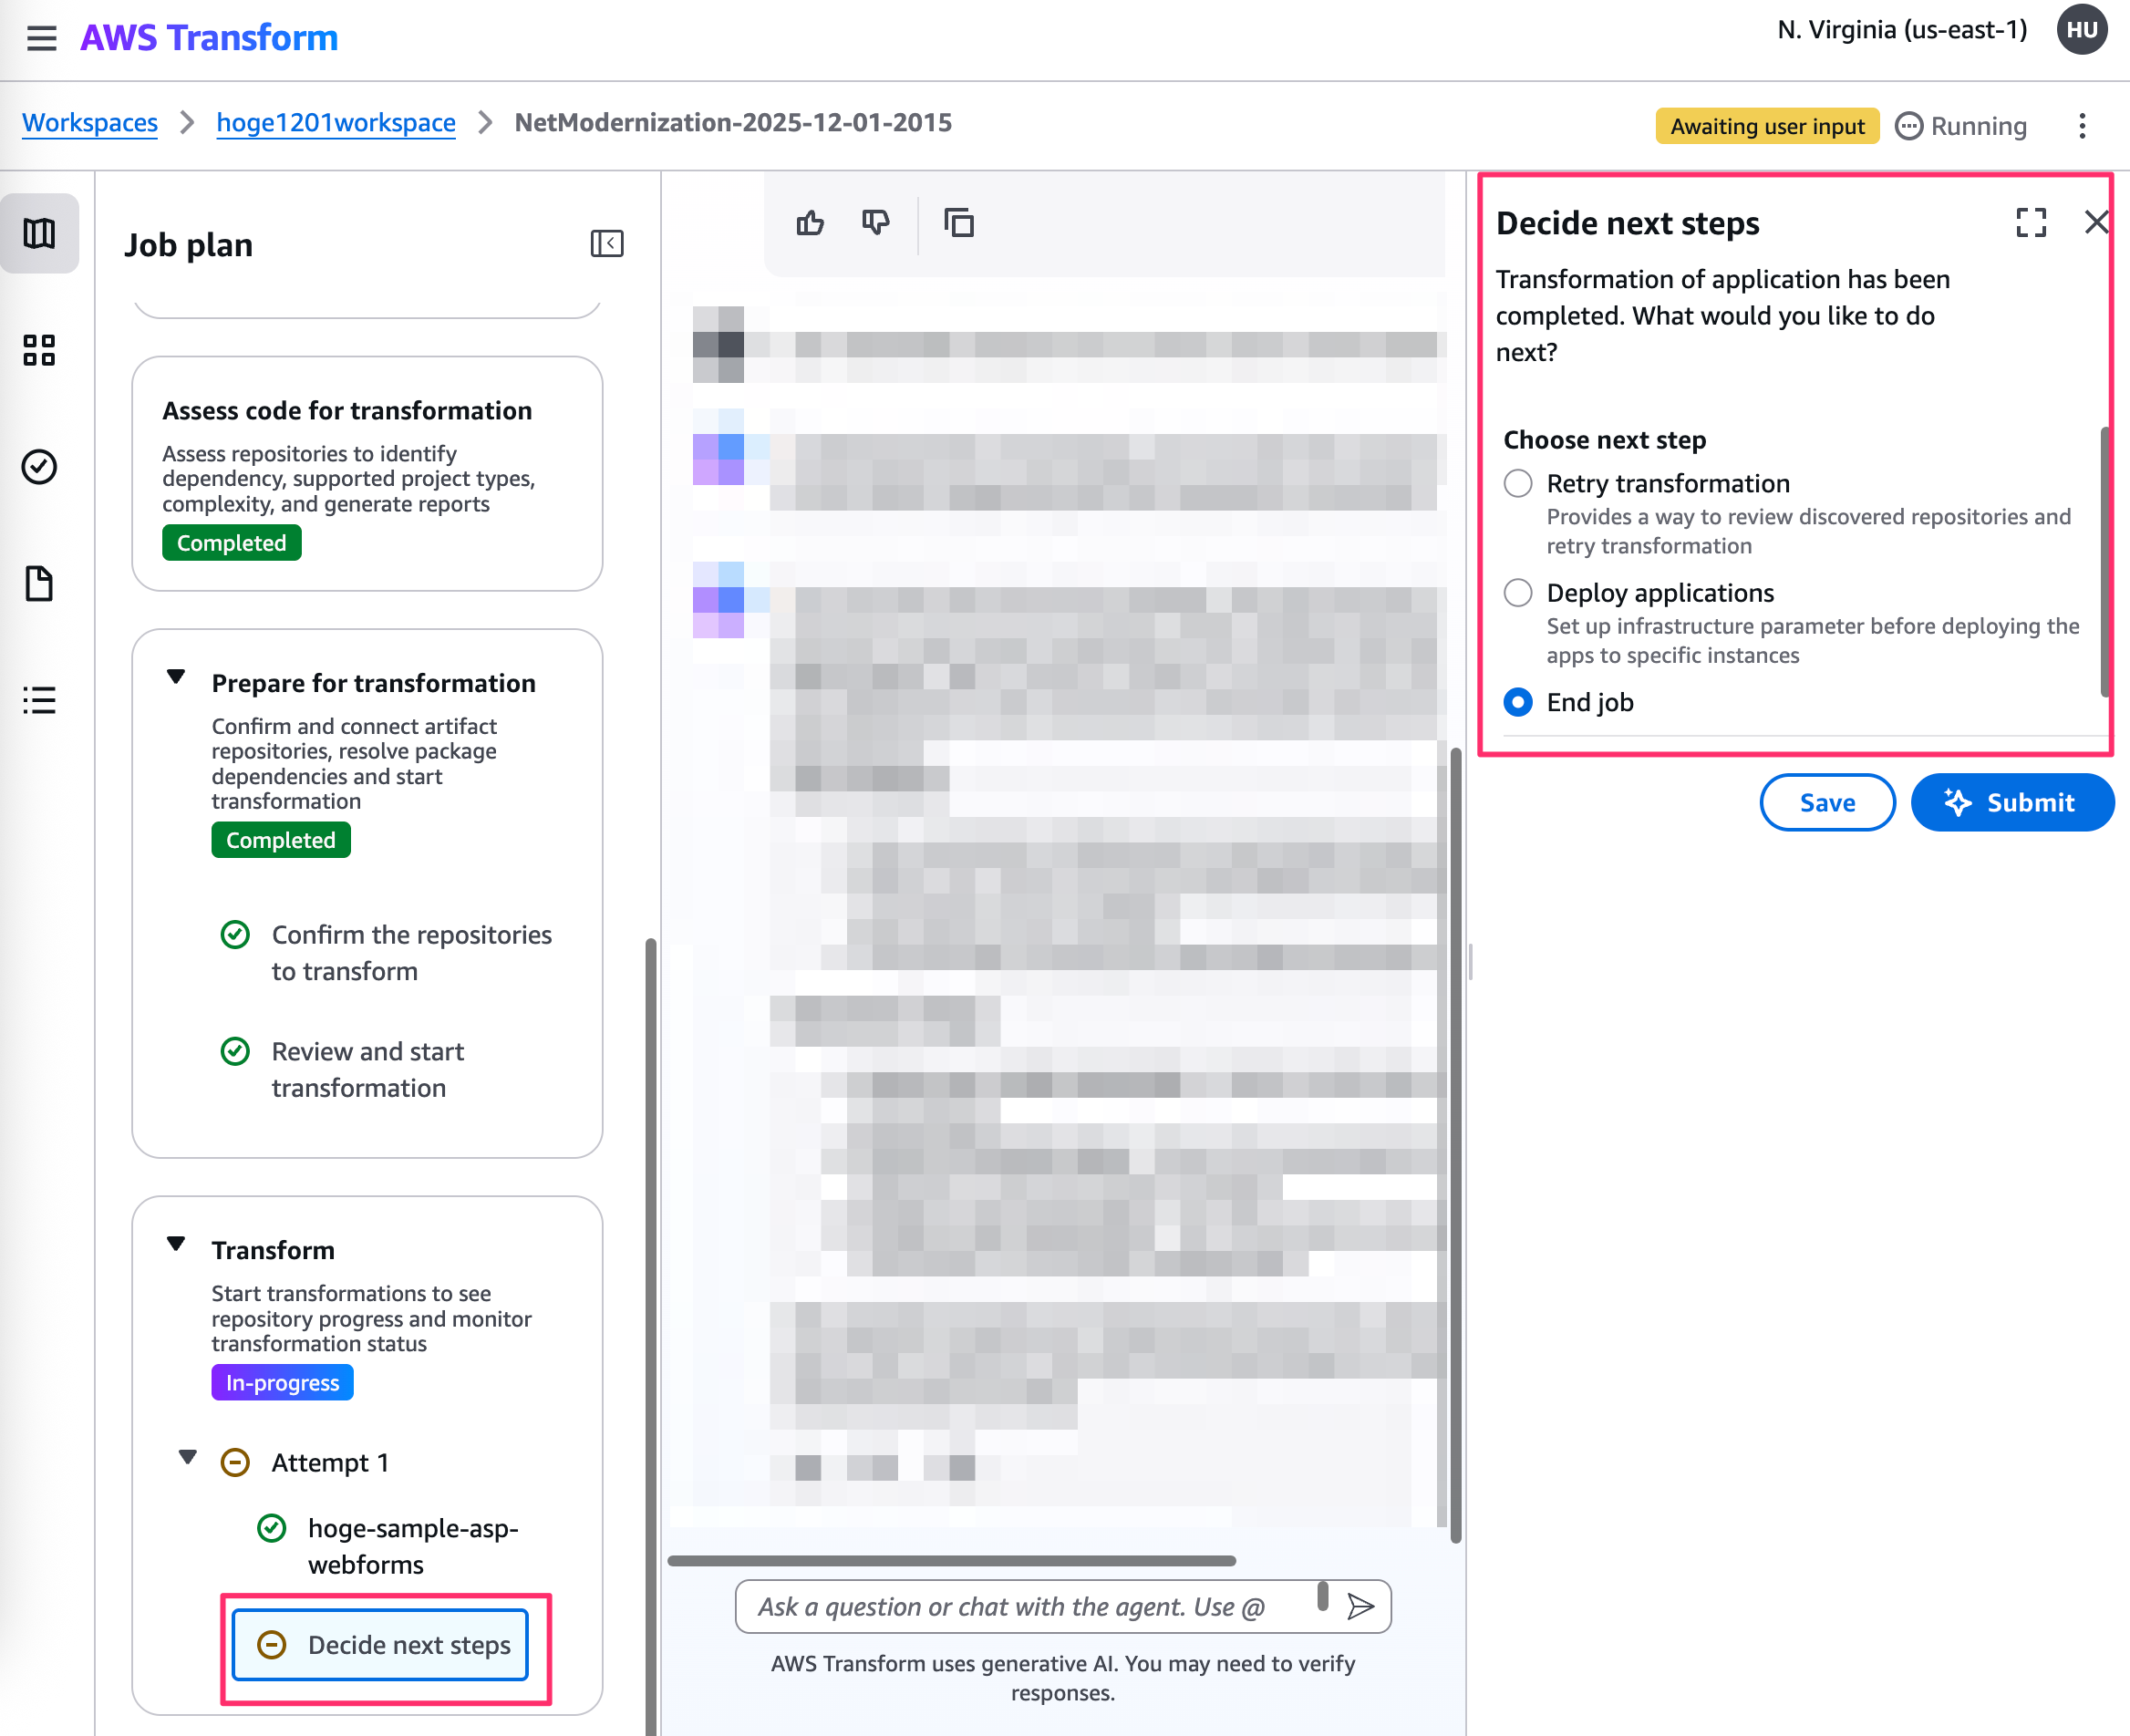Select Decide next steps in job plan
This screenshot has height=1736, width=2130.
(x=381, y=1645)
